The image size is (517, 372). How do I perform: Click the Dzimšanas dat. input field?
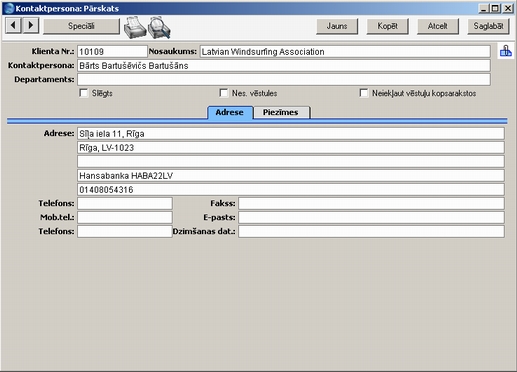pos(371,231)
